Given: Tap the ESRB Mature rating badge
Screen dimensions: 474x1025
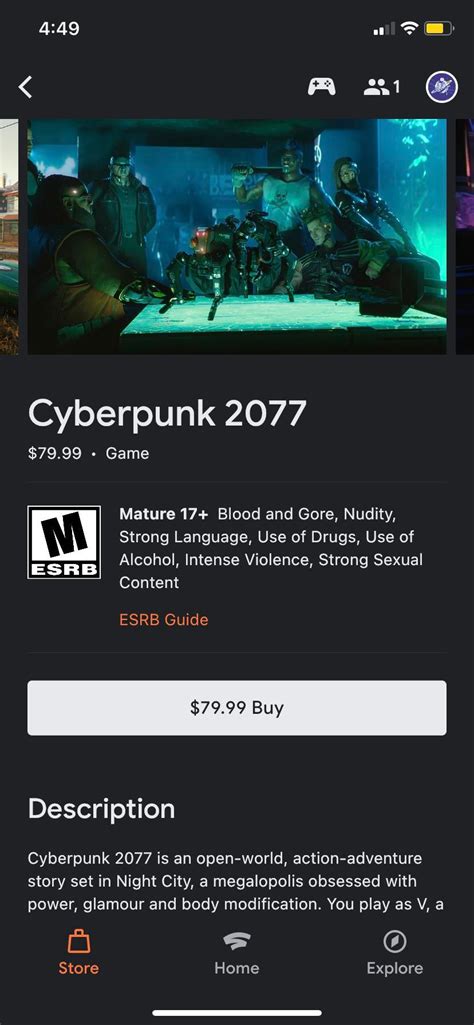Looking at the screenshot, I should click(64, 542).
